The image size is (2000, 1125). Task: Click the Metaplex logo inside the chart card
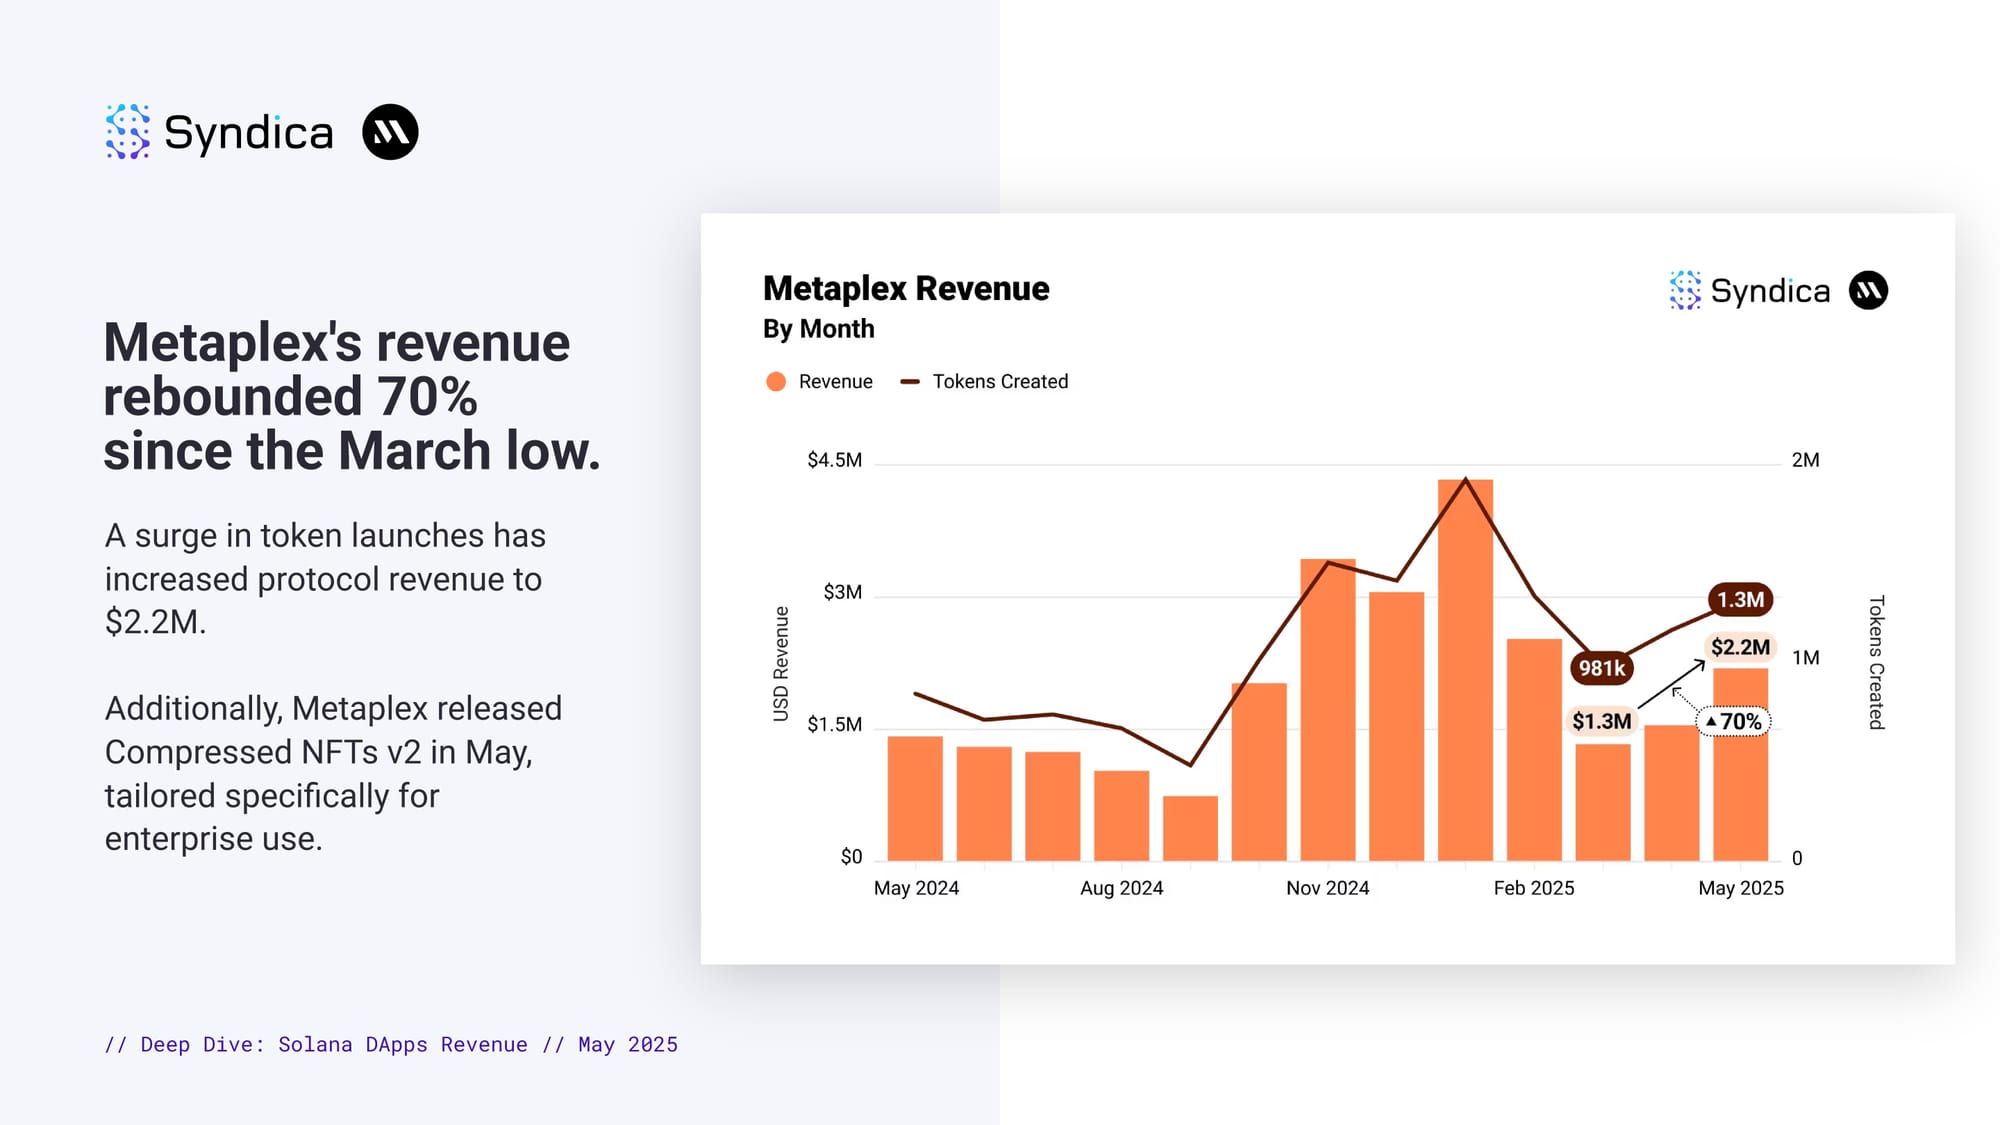(1868, 291)
